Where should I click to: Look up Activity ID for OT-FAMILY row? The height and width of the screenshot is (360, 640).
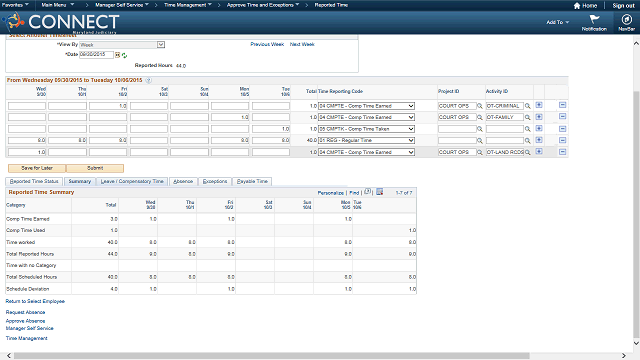[x=528, y=117]
